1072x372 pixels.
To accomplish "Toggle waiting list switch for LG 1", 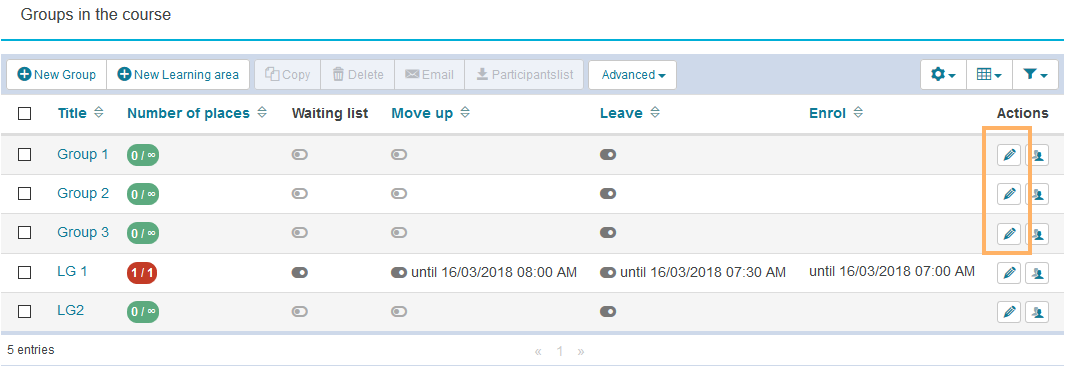I will [299, 272].
